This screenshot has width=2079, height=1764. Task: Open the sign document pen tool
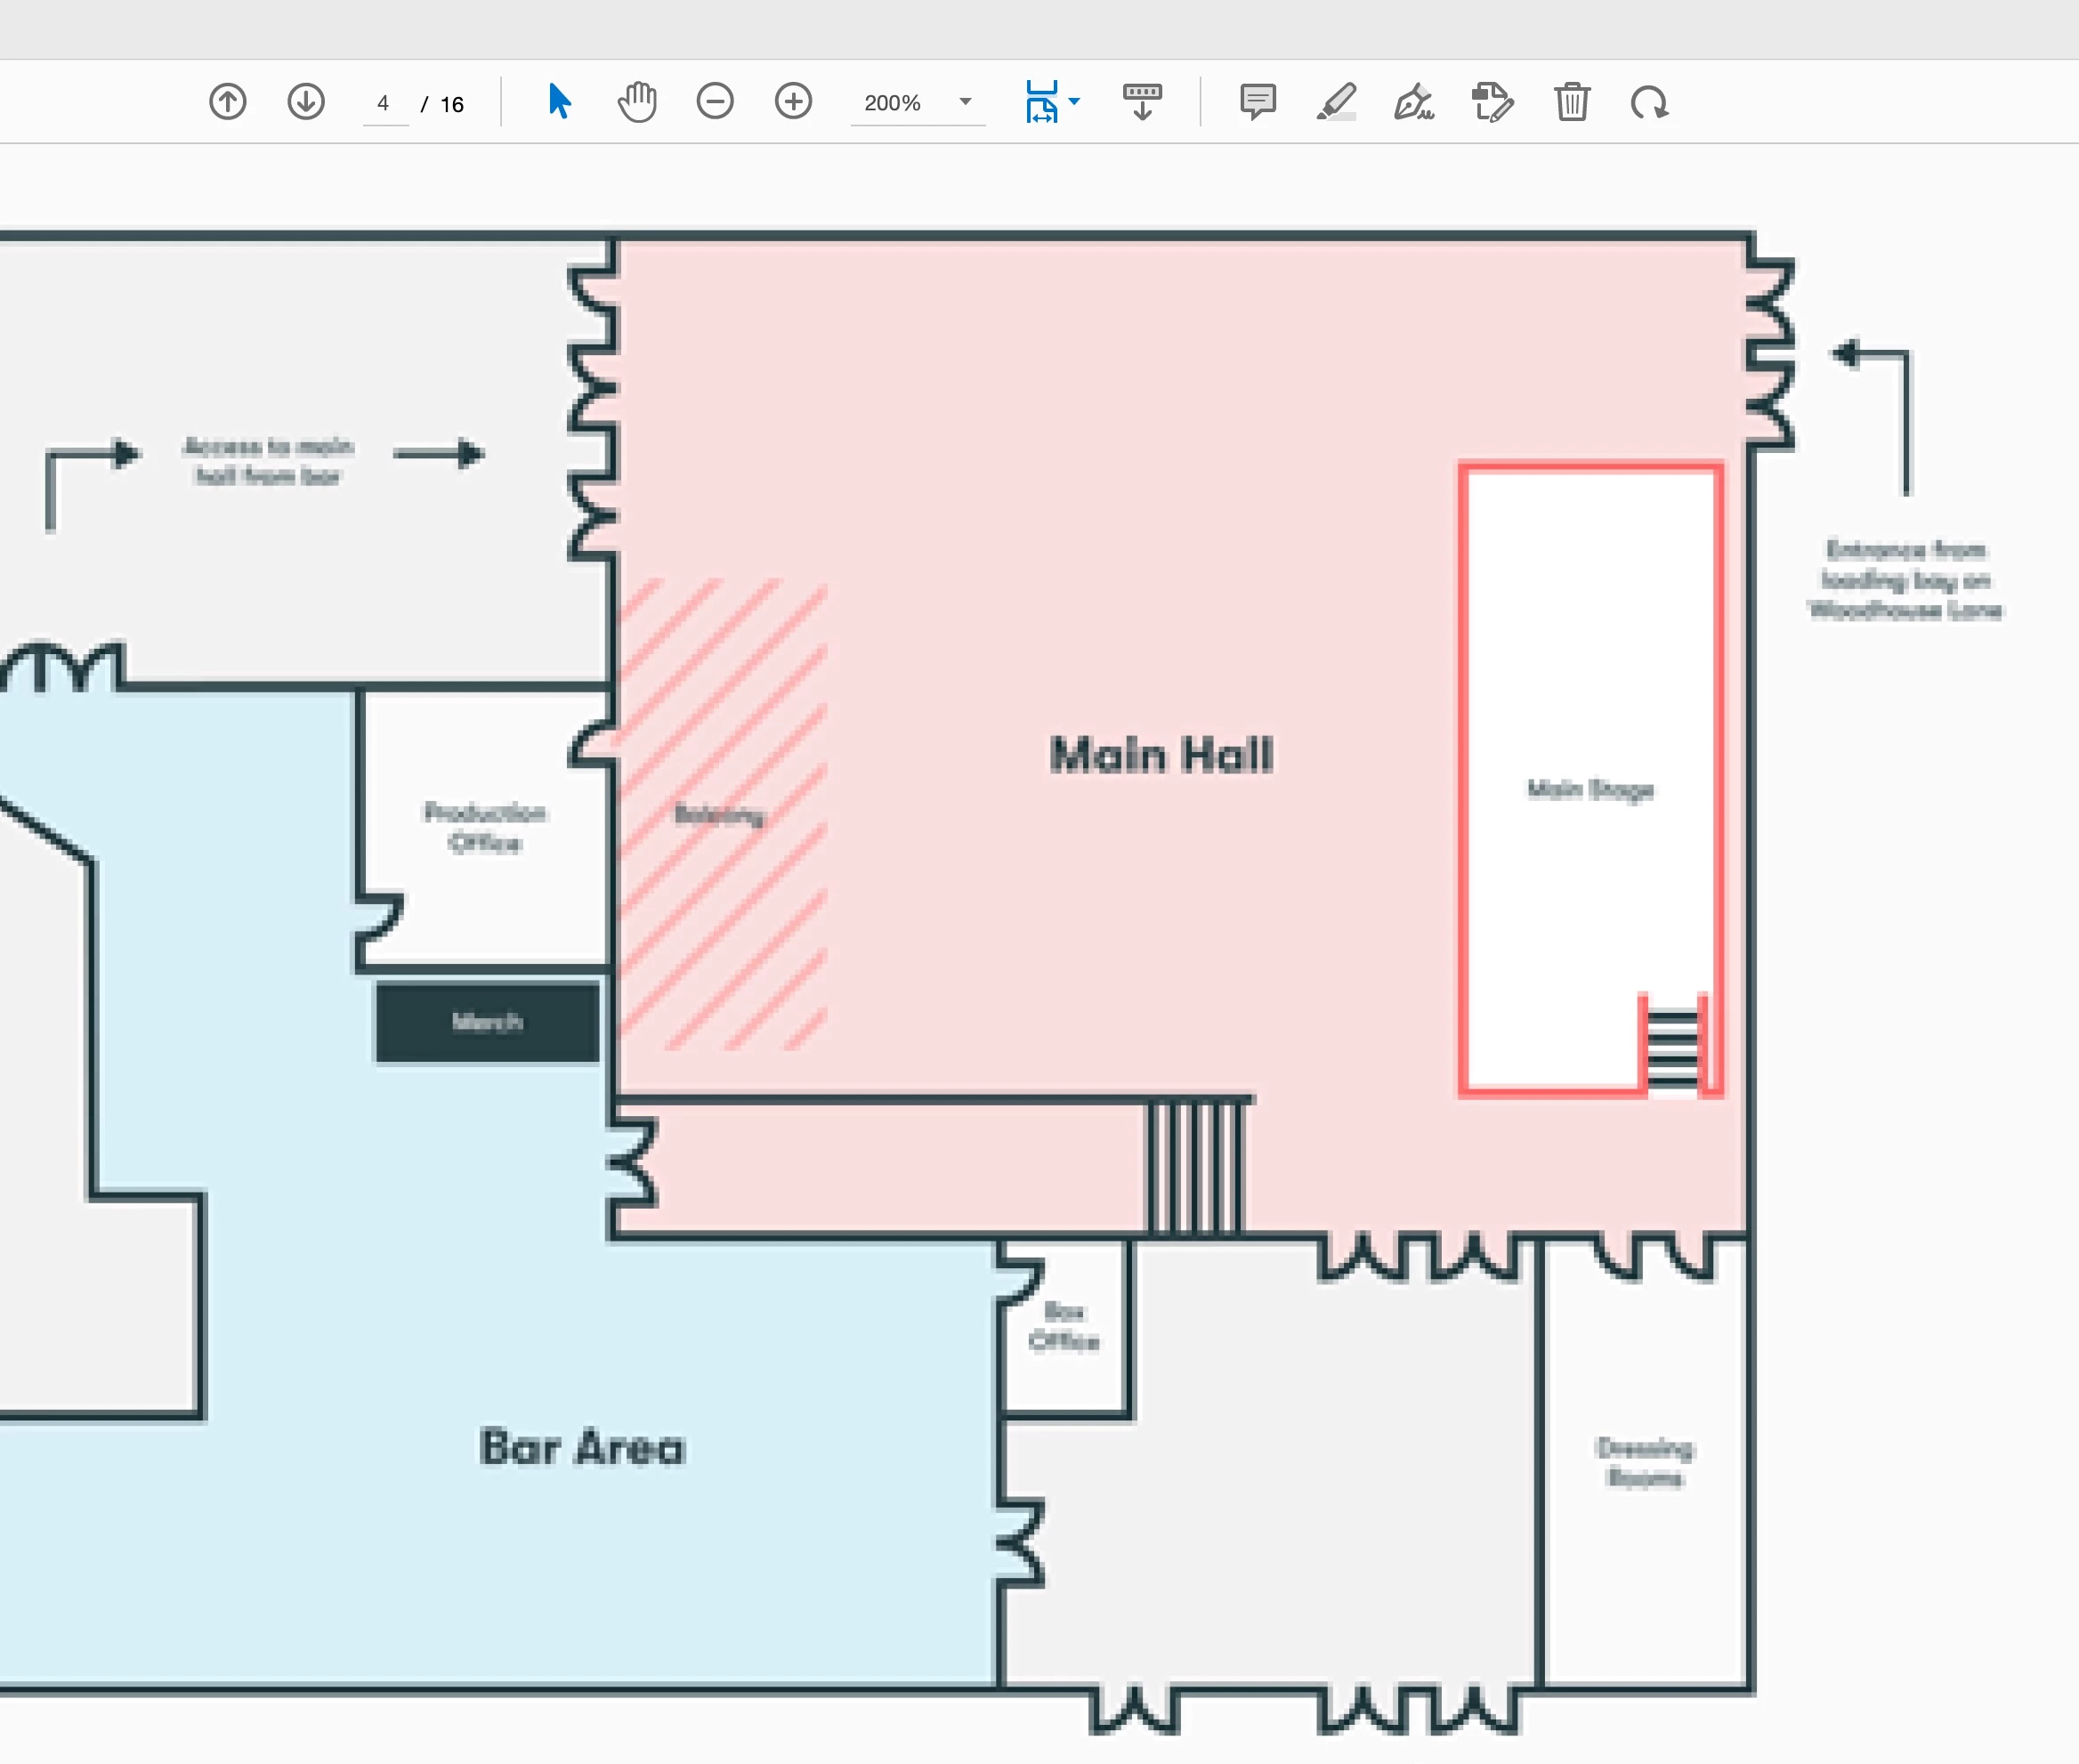point(1414,102)
